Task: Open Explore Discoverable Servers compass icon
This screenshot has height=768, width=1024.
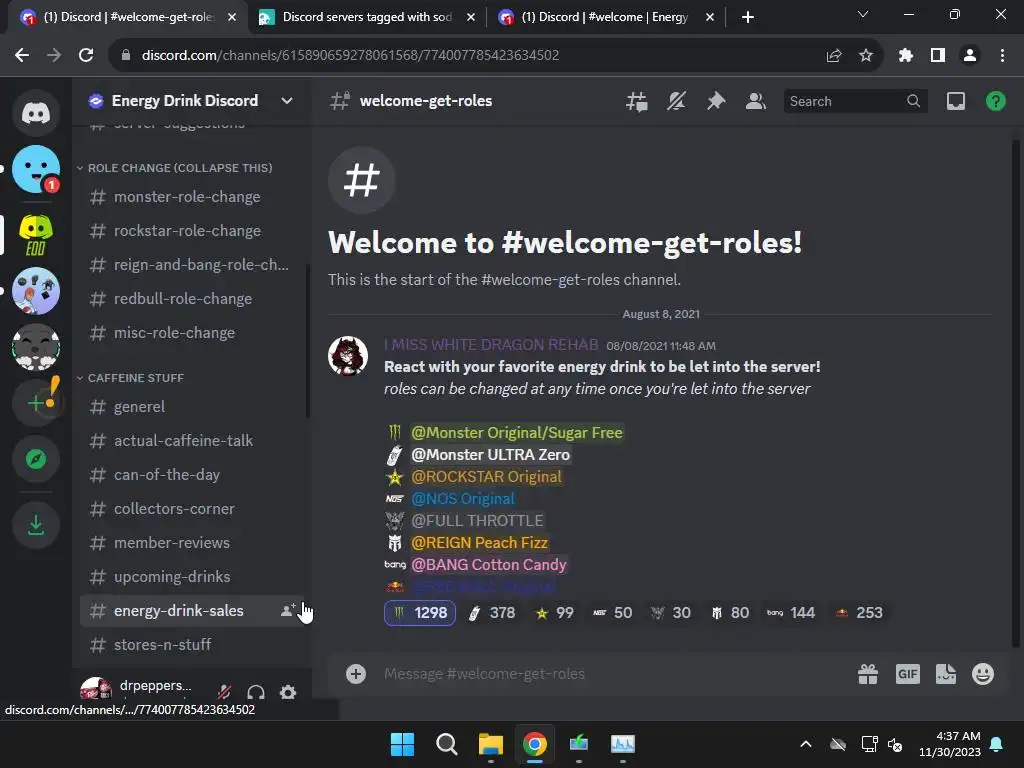Action: [36, 459]
